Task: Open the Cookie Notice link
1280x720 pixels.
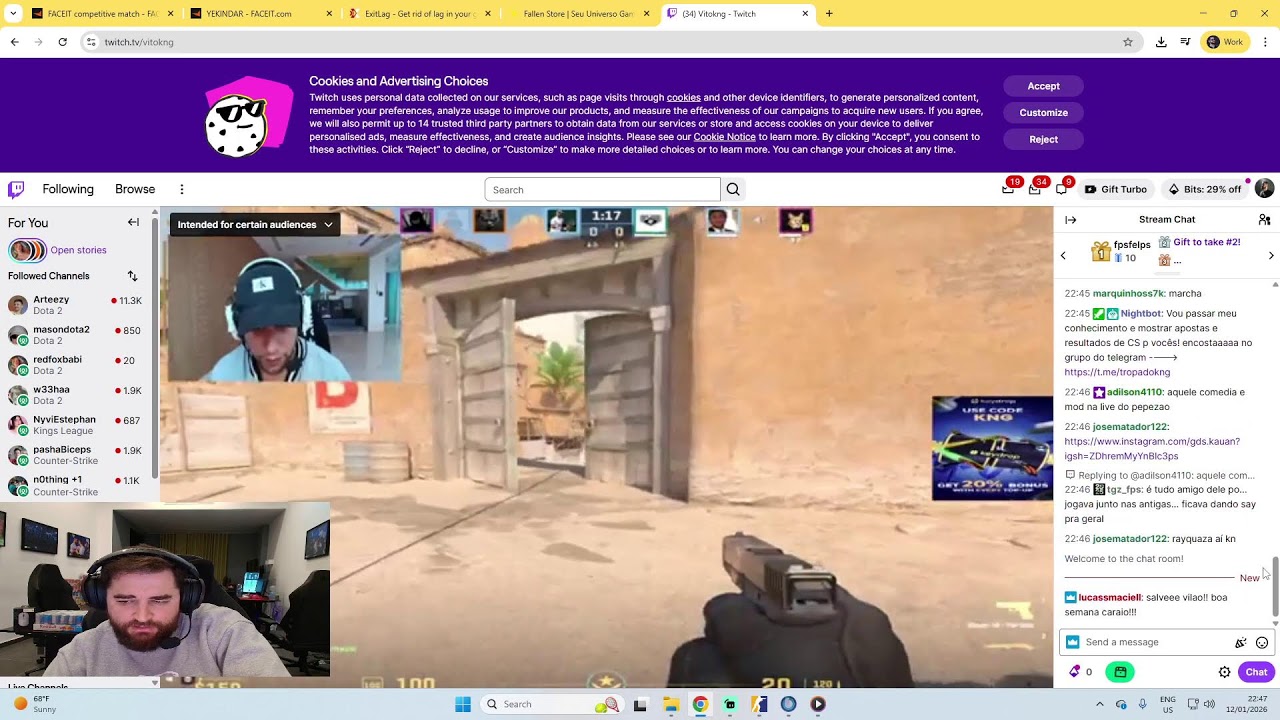Action: pos(724,137)
